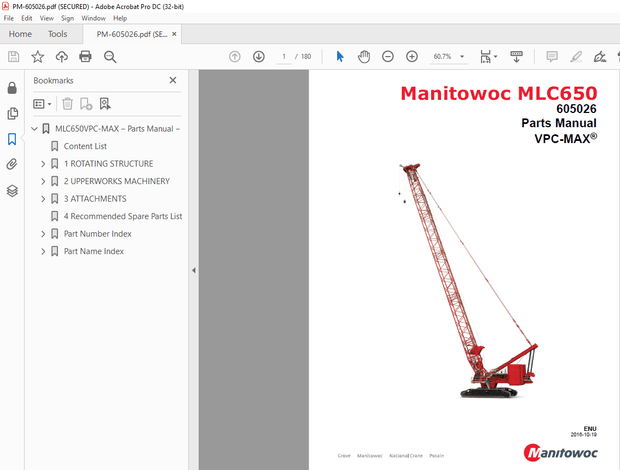Click the cloud upload share icon

pyautogui.click(x=61, y=57)
